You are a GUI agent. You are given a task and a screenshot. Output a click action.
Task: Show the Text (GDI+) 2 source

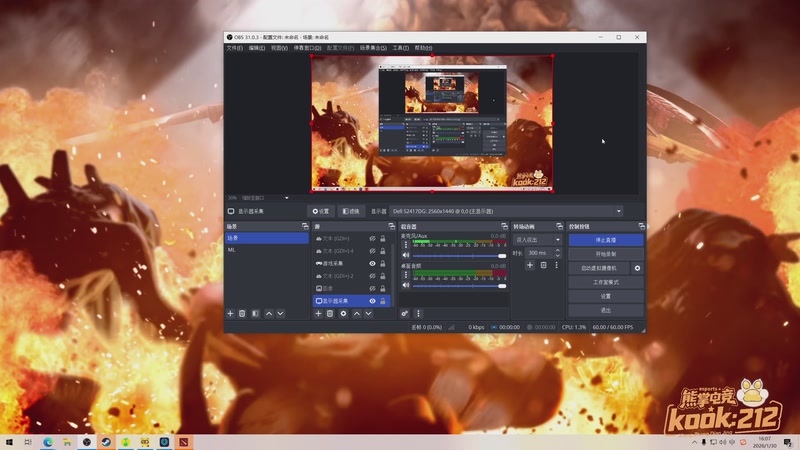(x=372, y=276)
